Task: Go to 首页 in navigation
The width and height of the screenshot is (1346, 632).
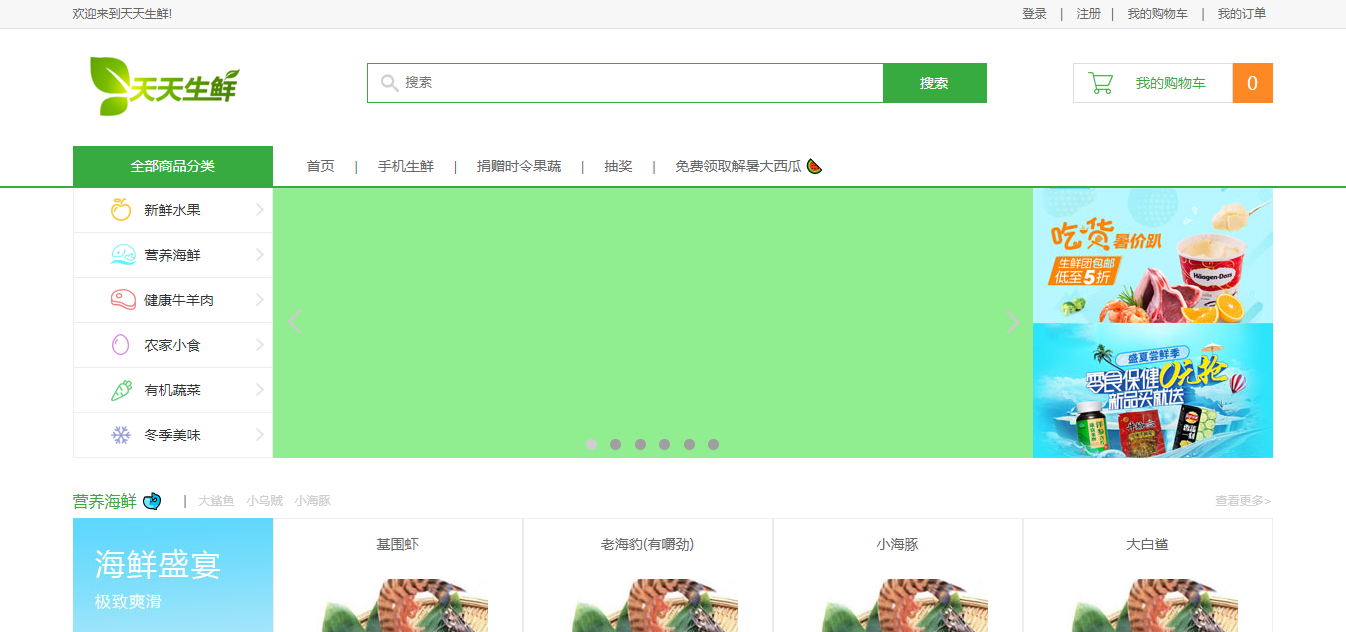Action: coord(321,166)
